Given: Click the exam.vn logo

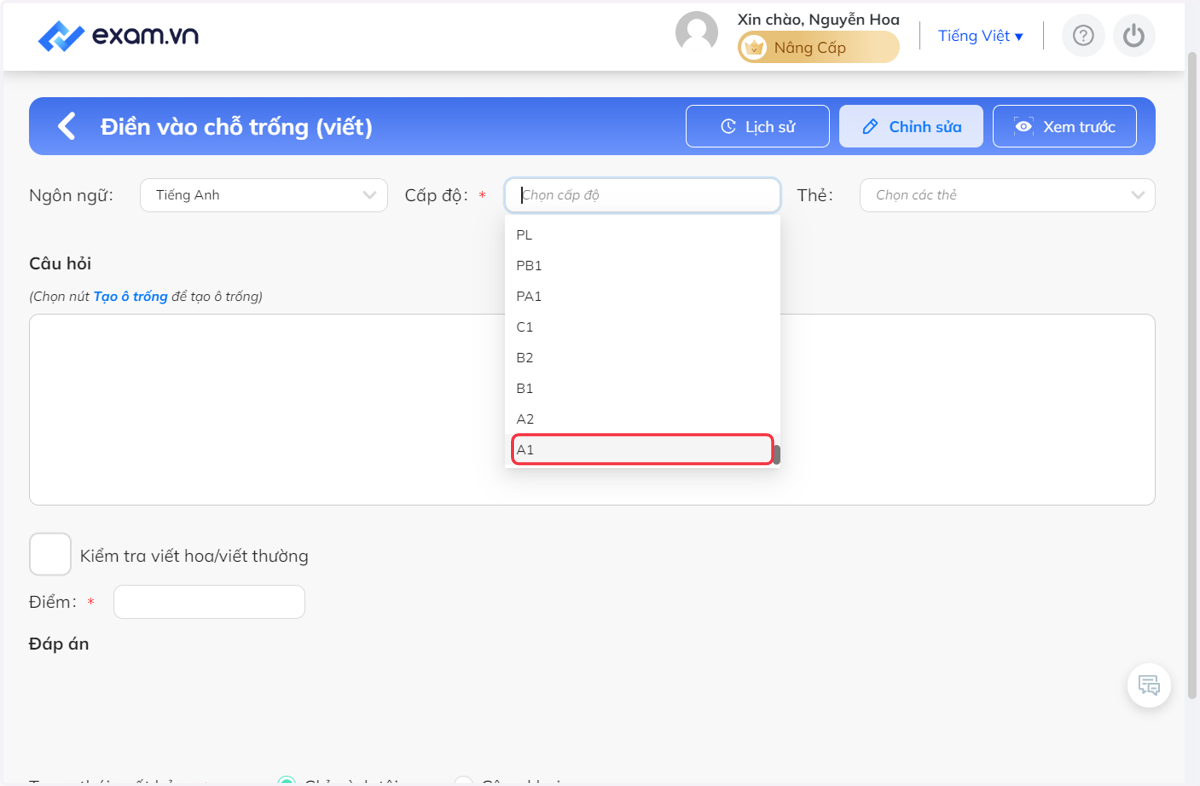Looking at the screenshot, I should coord(118,37).
